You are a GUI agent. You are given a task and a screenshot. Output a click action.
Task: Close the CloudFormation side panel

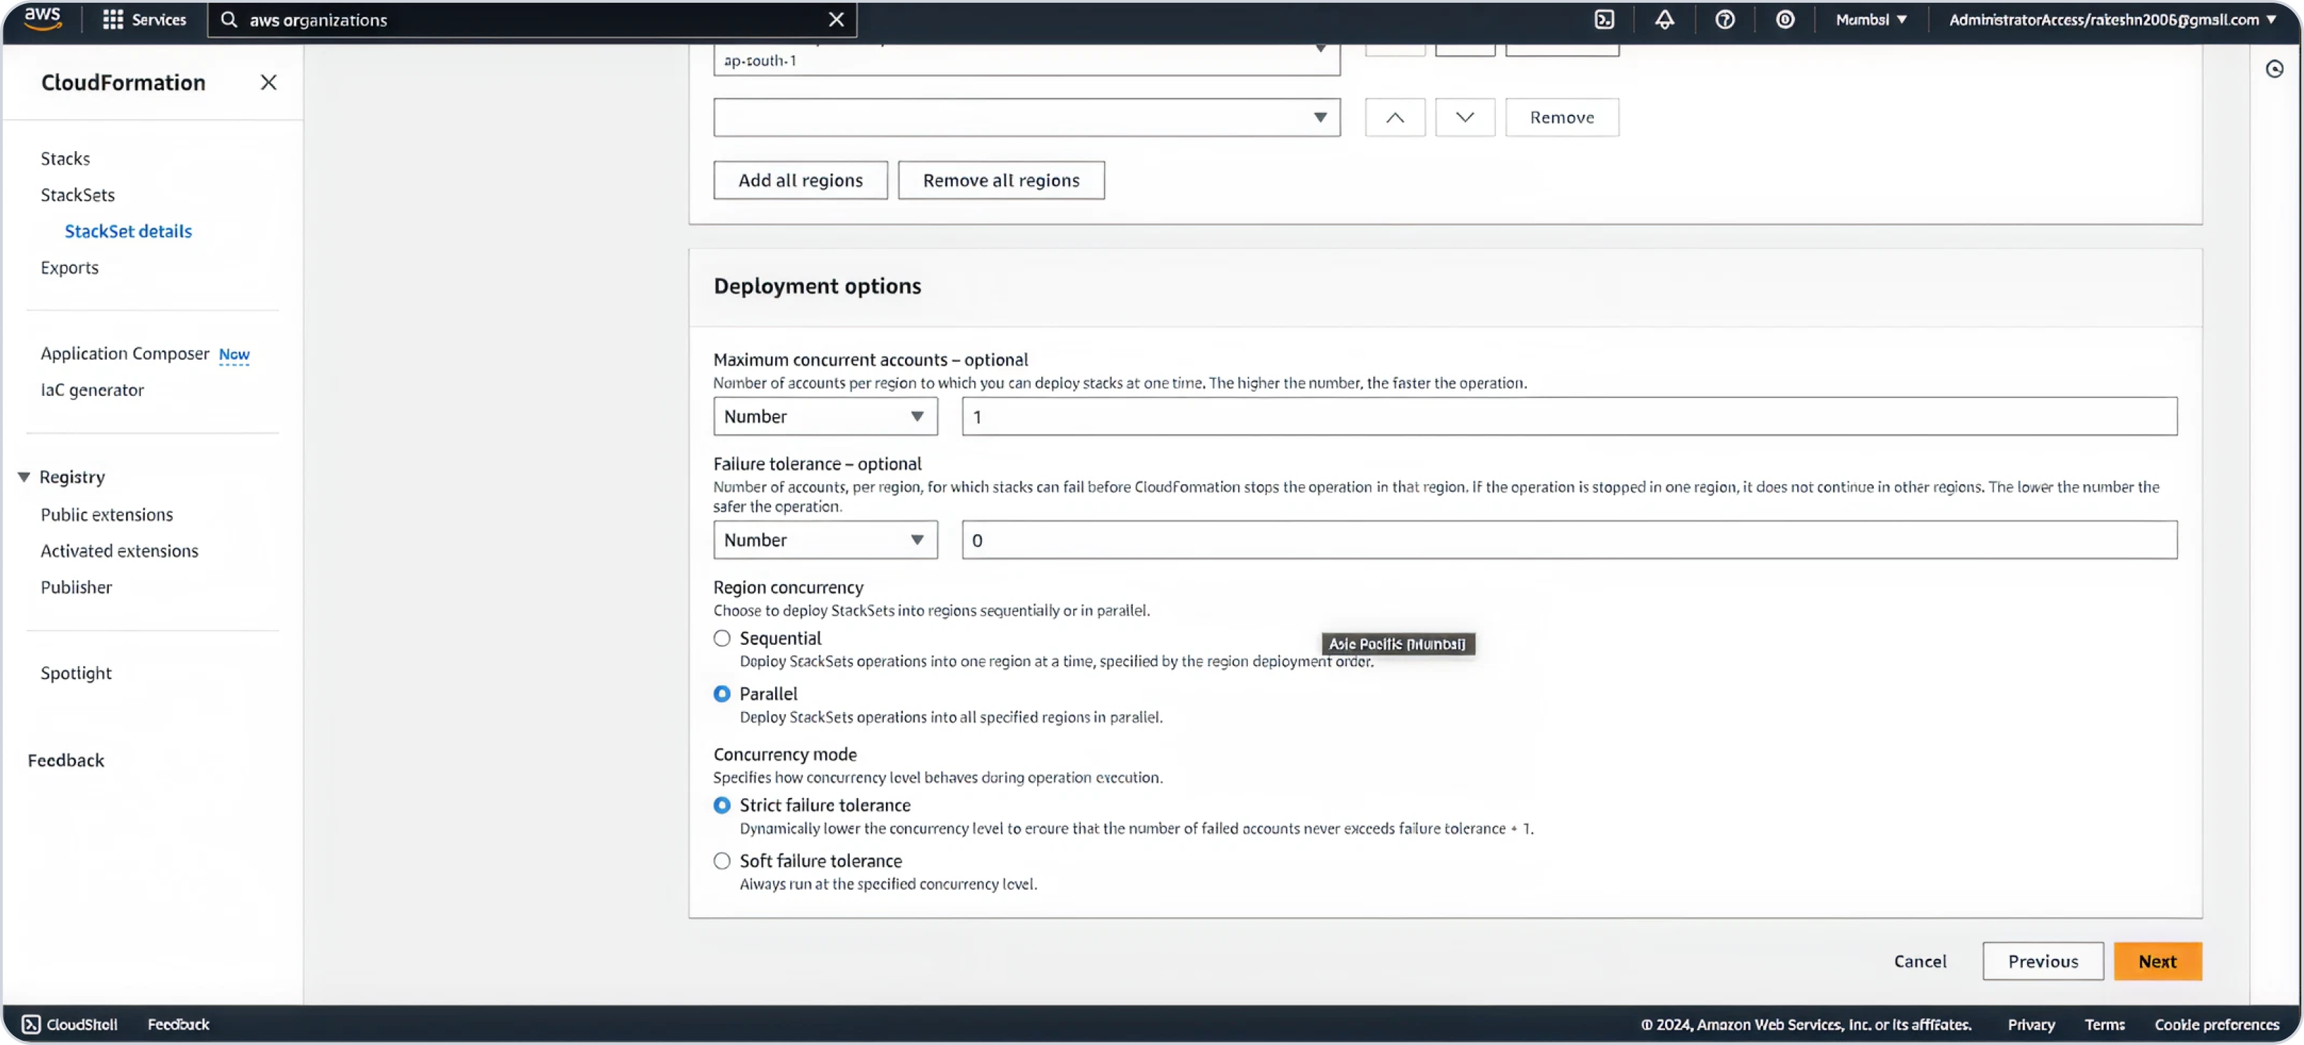pos(268,82)
